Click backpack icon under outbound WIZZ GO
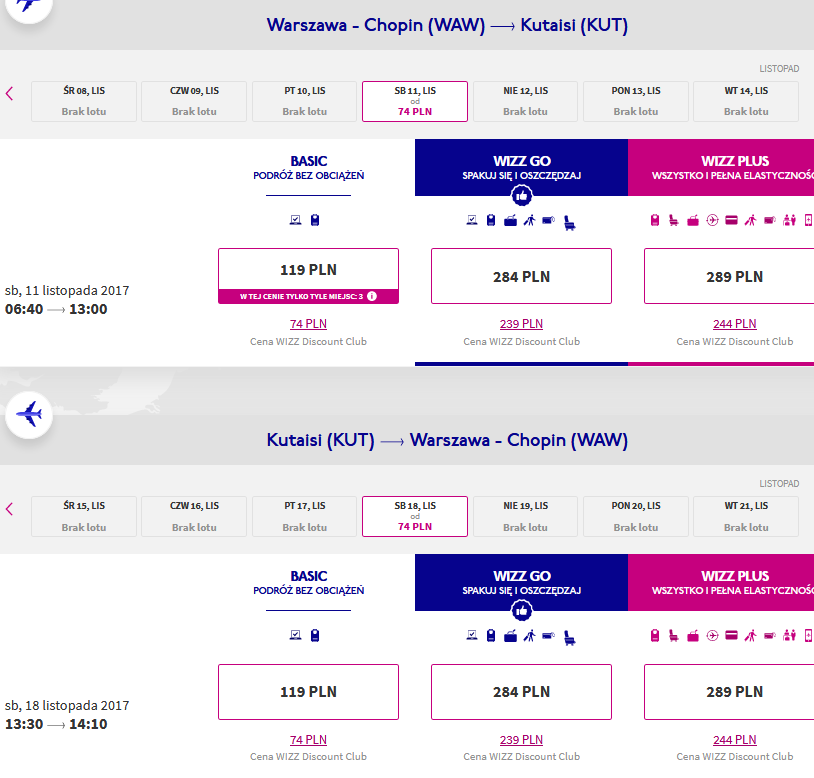 tap(491, 220)
